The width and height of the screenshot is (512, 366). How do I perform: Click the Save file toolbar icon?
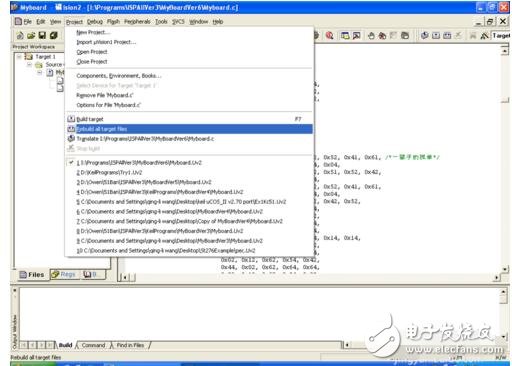click(x=42, y=35)
